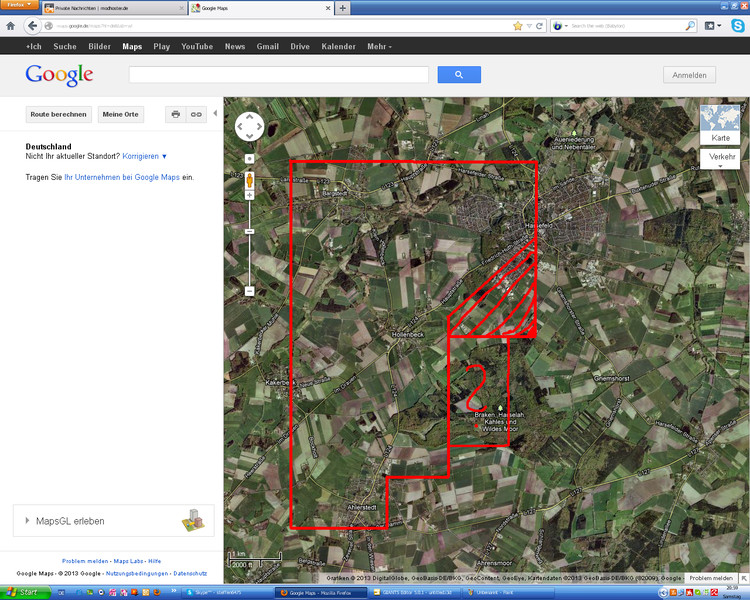Reload the page with the refresh icon

539,26
